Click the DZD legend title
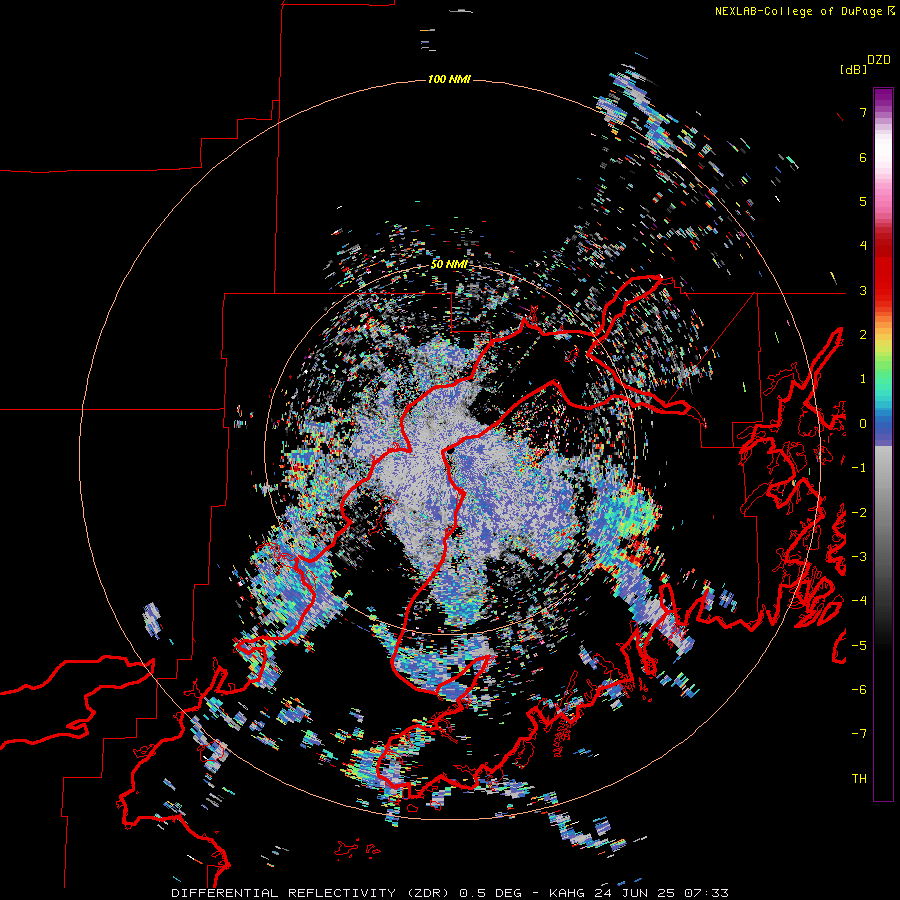This screenshot has width=900, height=900. pos(879,60)
